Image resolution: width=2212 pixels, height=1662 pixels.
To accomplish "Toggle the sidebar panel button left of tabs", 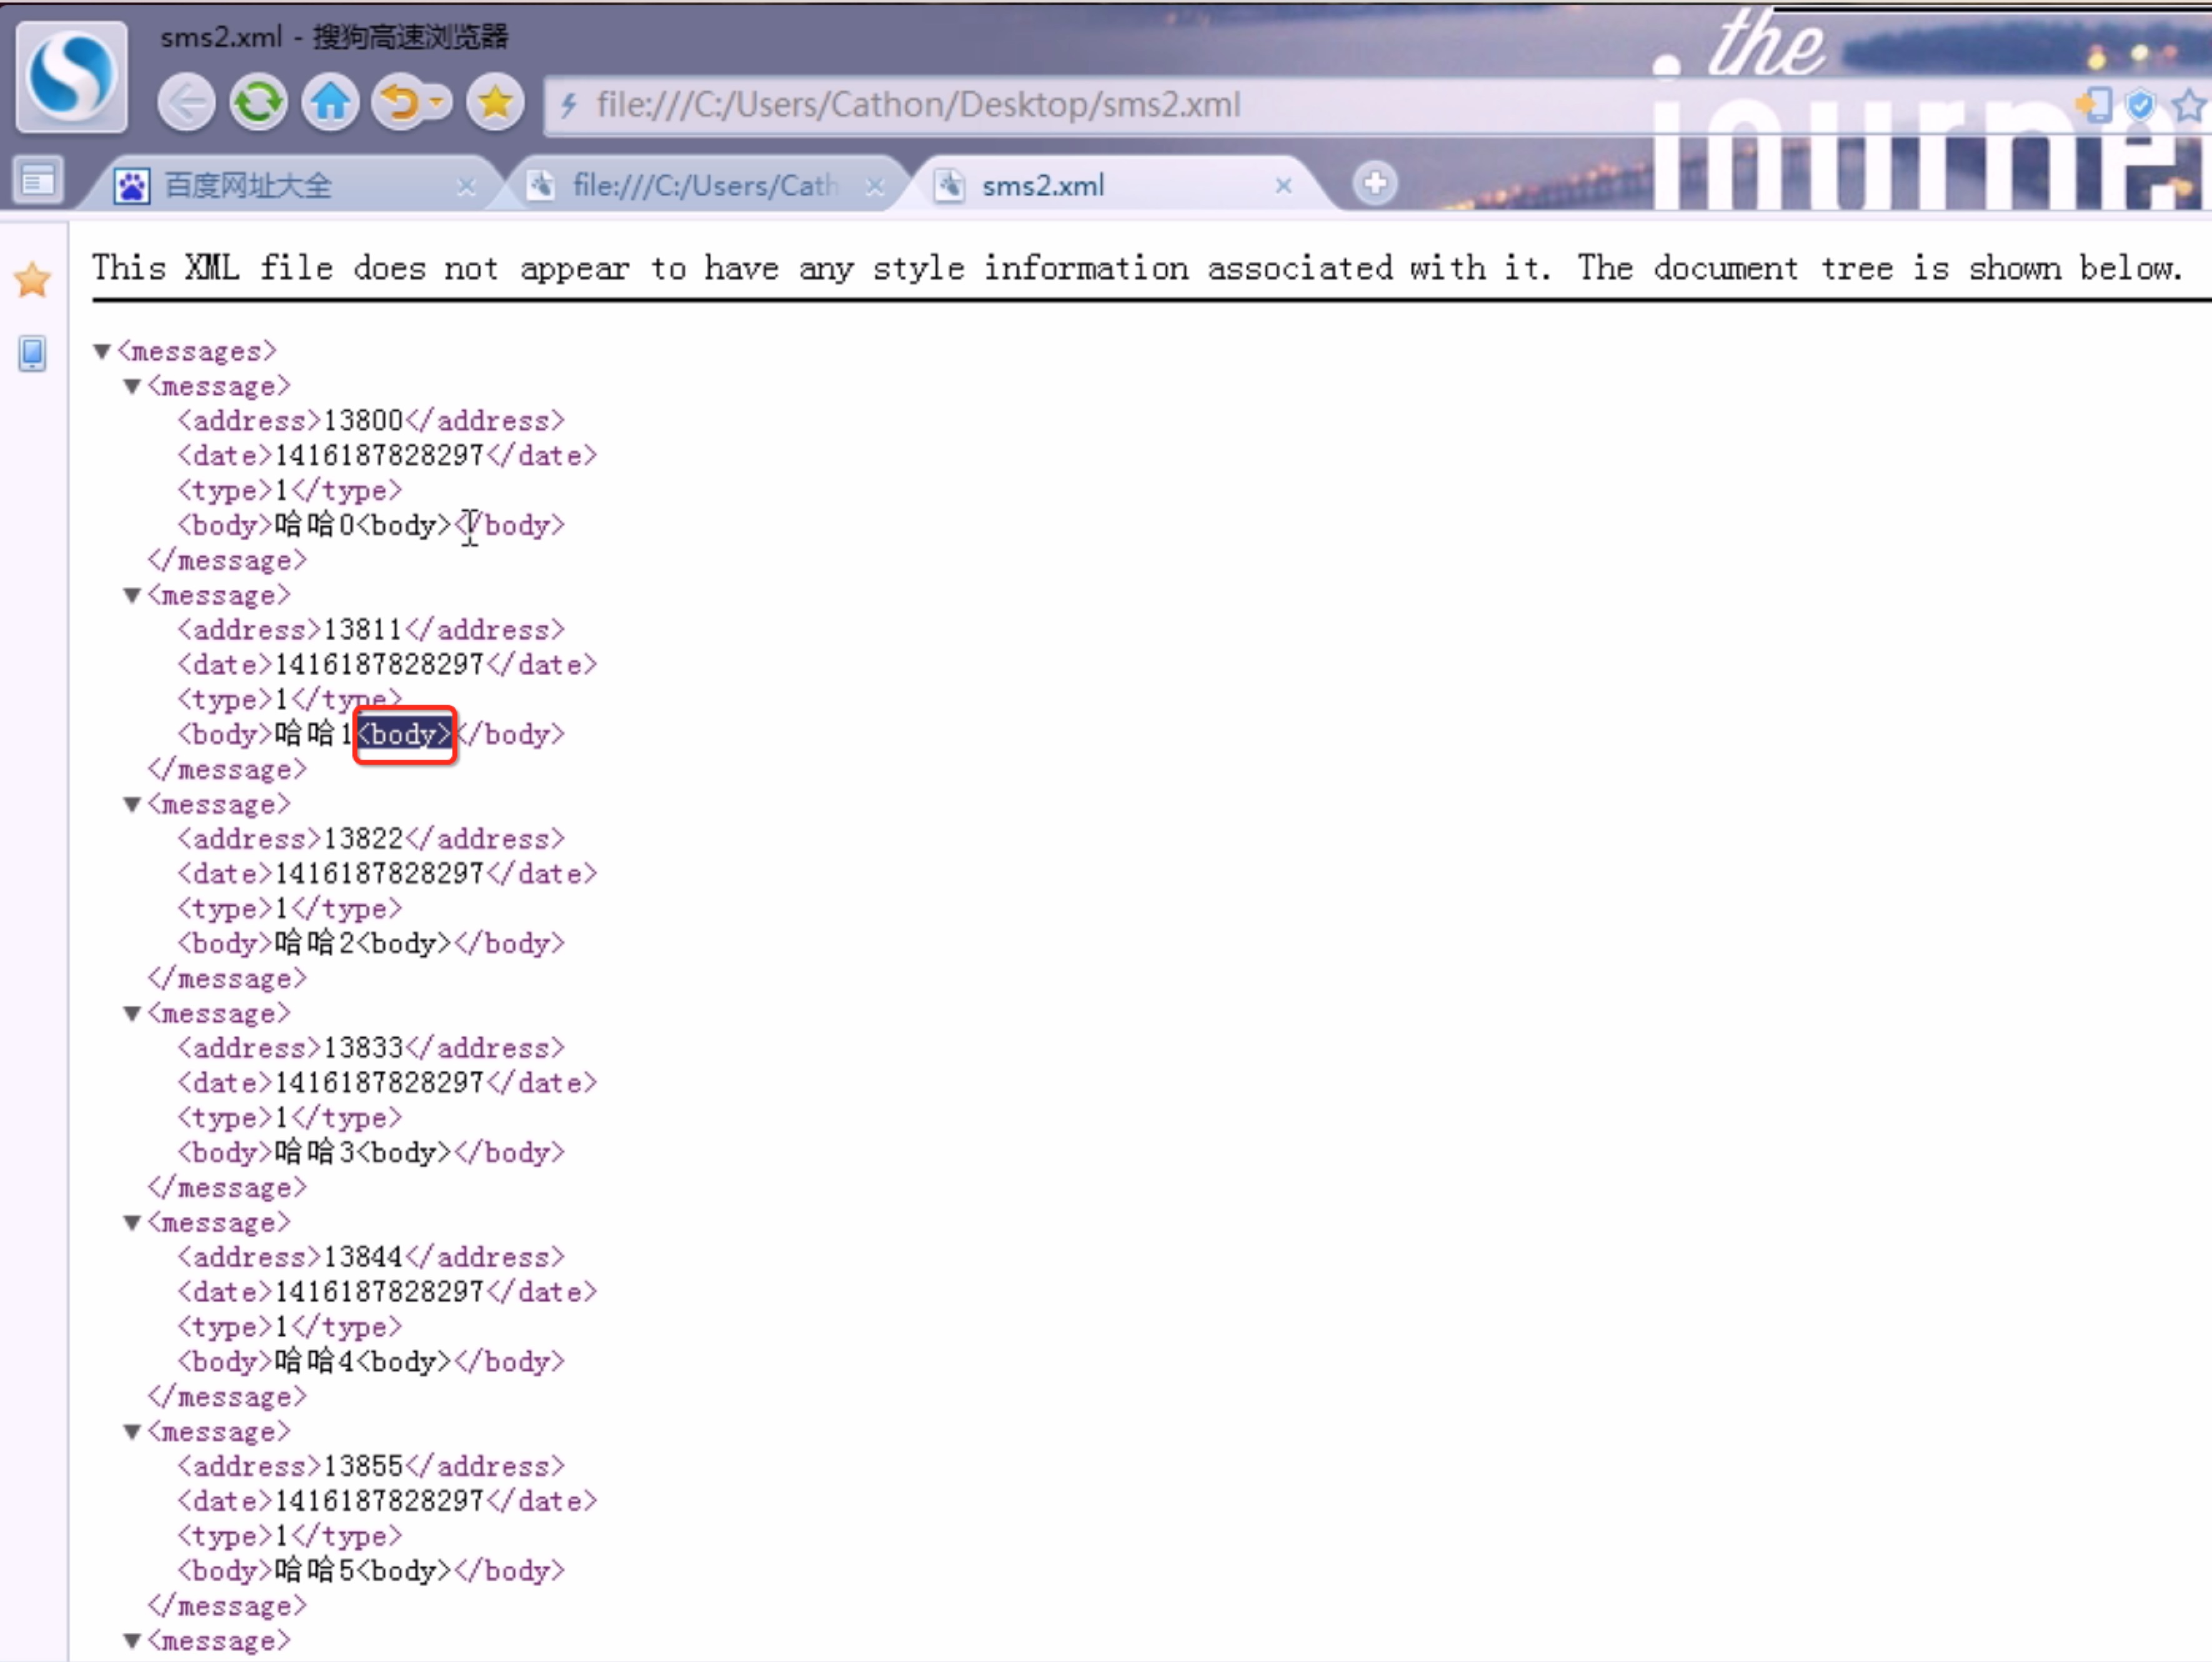I will click(x=39, y=181).
